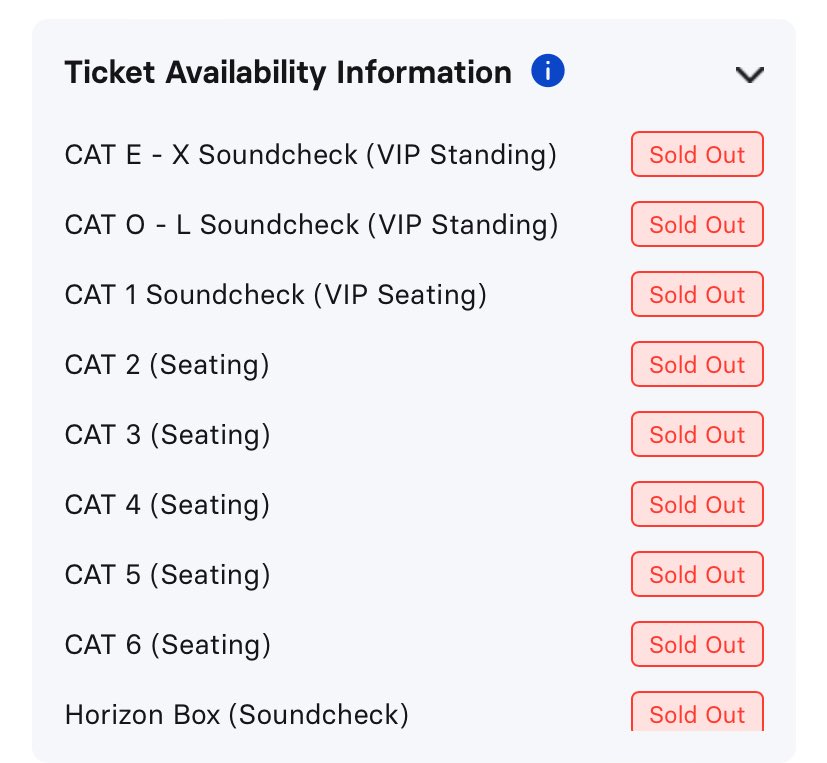The height and width of the screenshot is (763, 827).
Task: Click Sold Out badge for CAT 5 Seating
Action: (697, 575)
